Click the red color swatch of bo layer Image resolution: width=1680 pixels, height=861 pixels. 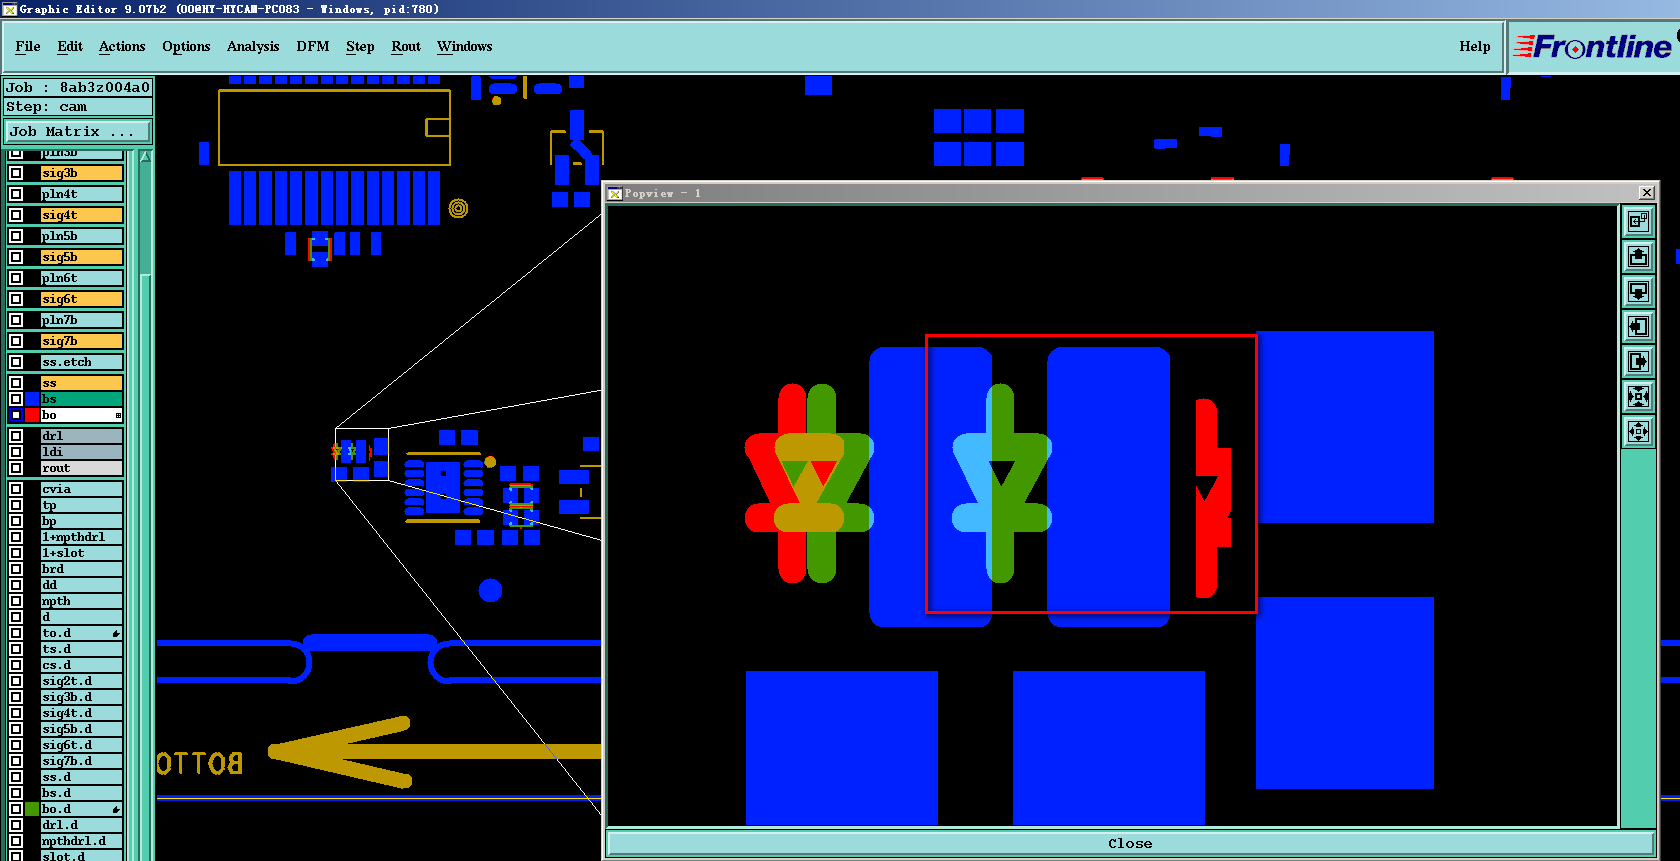(33, 415)
